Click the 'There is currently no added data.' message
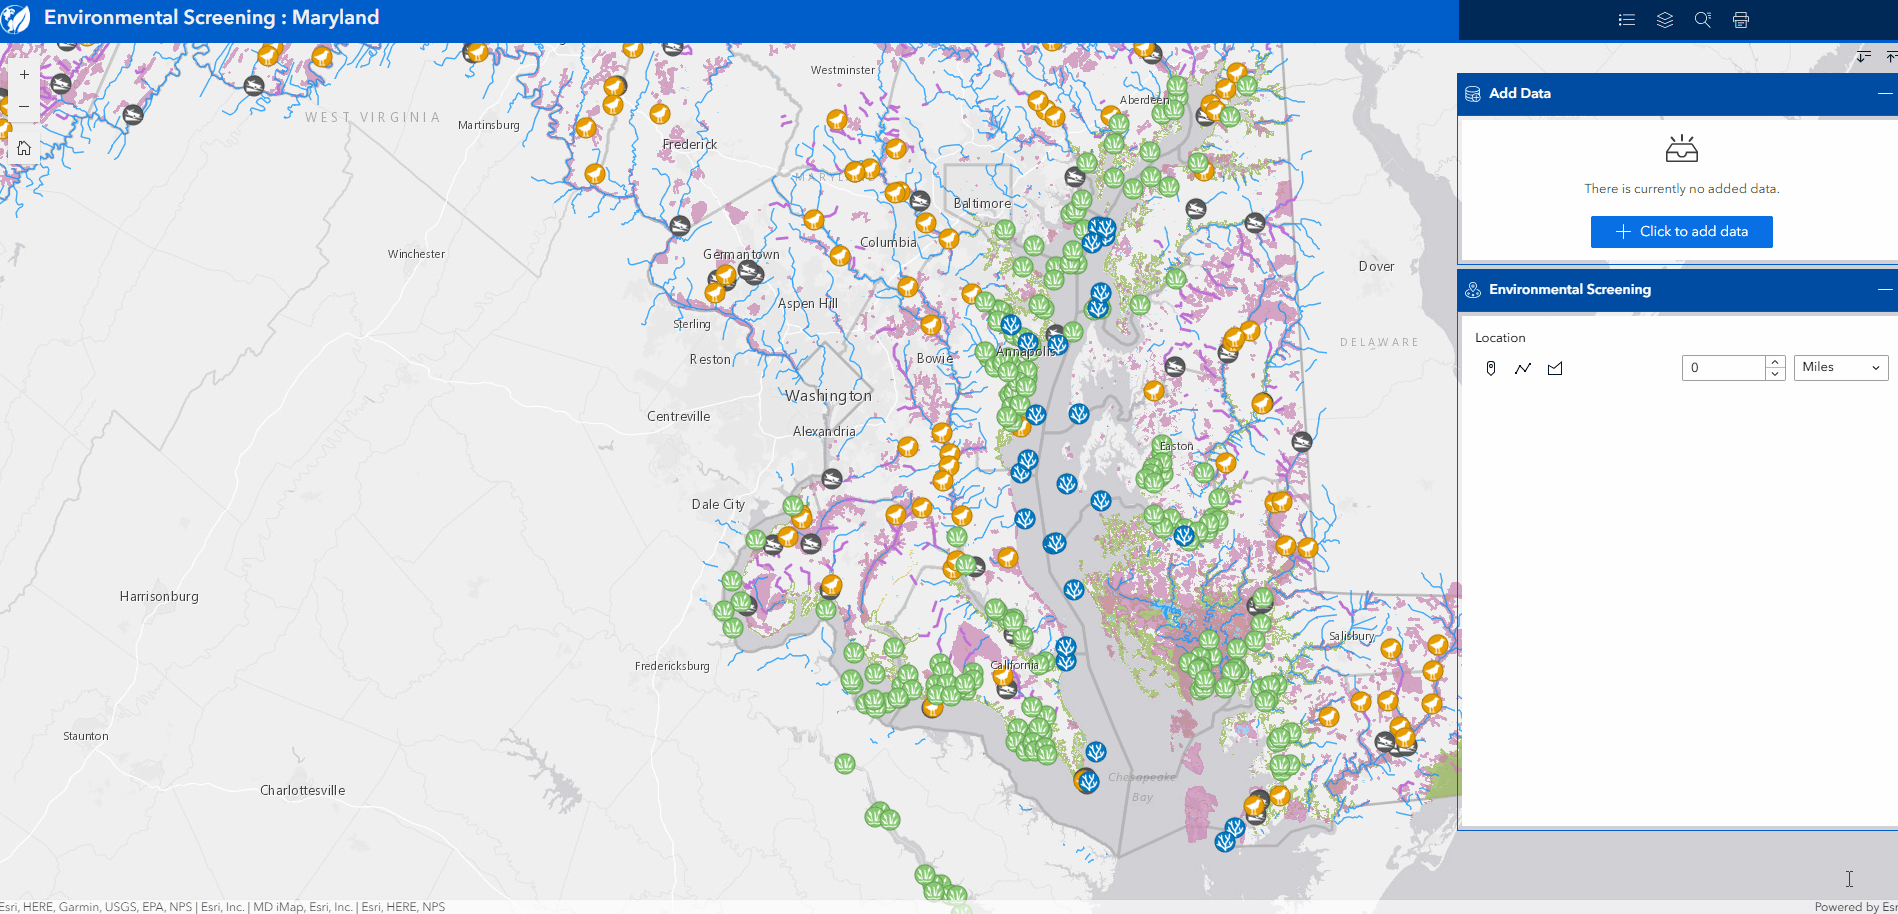The width and height of the screenshot is (1898, 914). 1682,189
